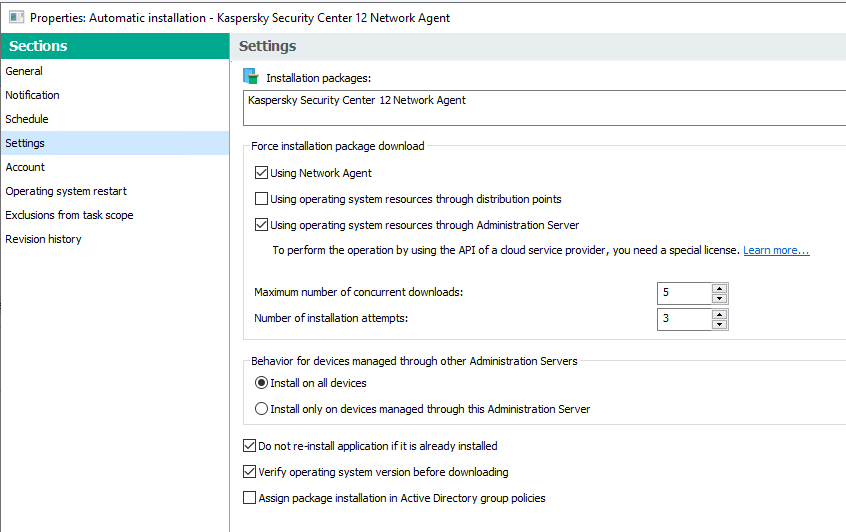Screen dimensions: 846x532
Task: Click the properties window icon in title bar
Action: click(16, 17)
